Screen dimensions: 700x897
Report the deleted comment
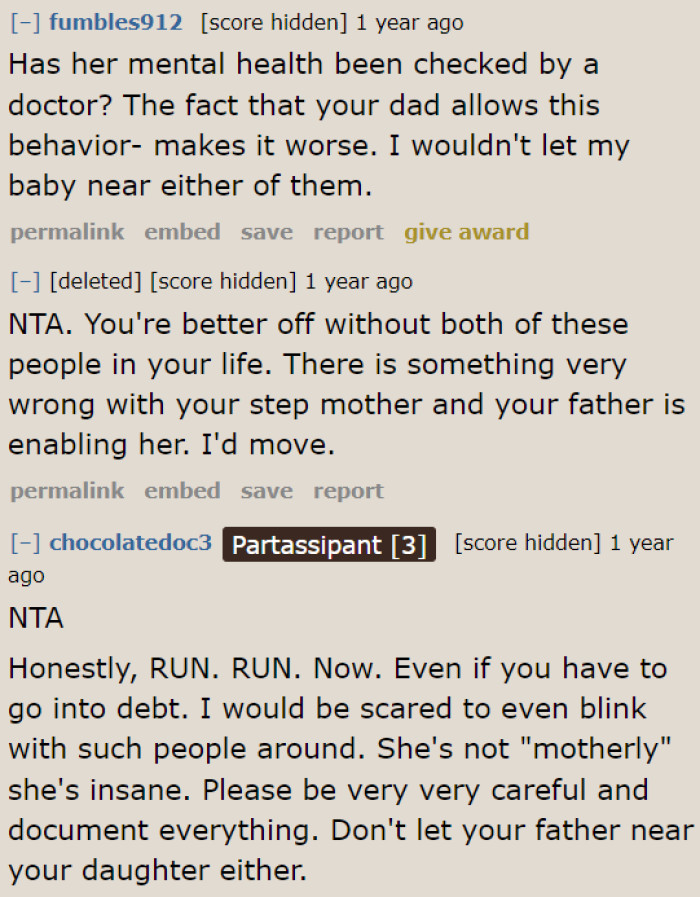tap(348, 490)
